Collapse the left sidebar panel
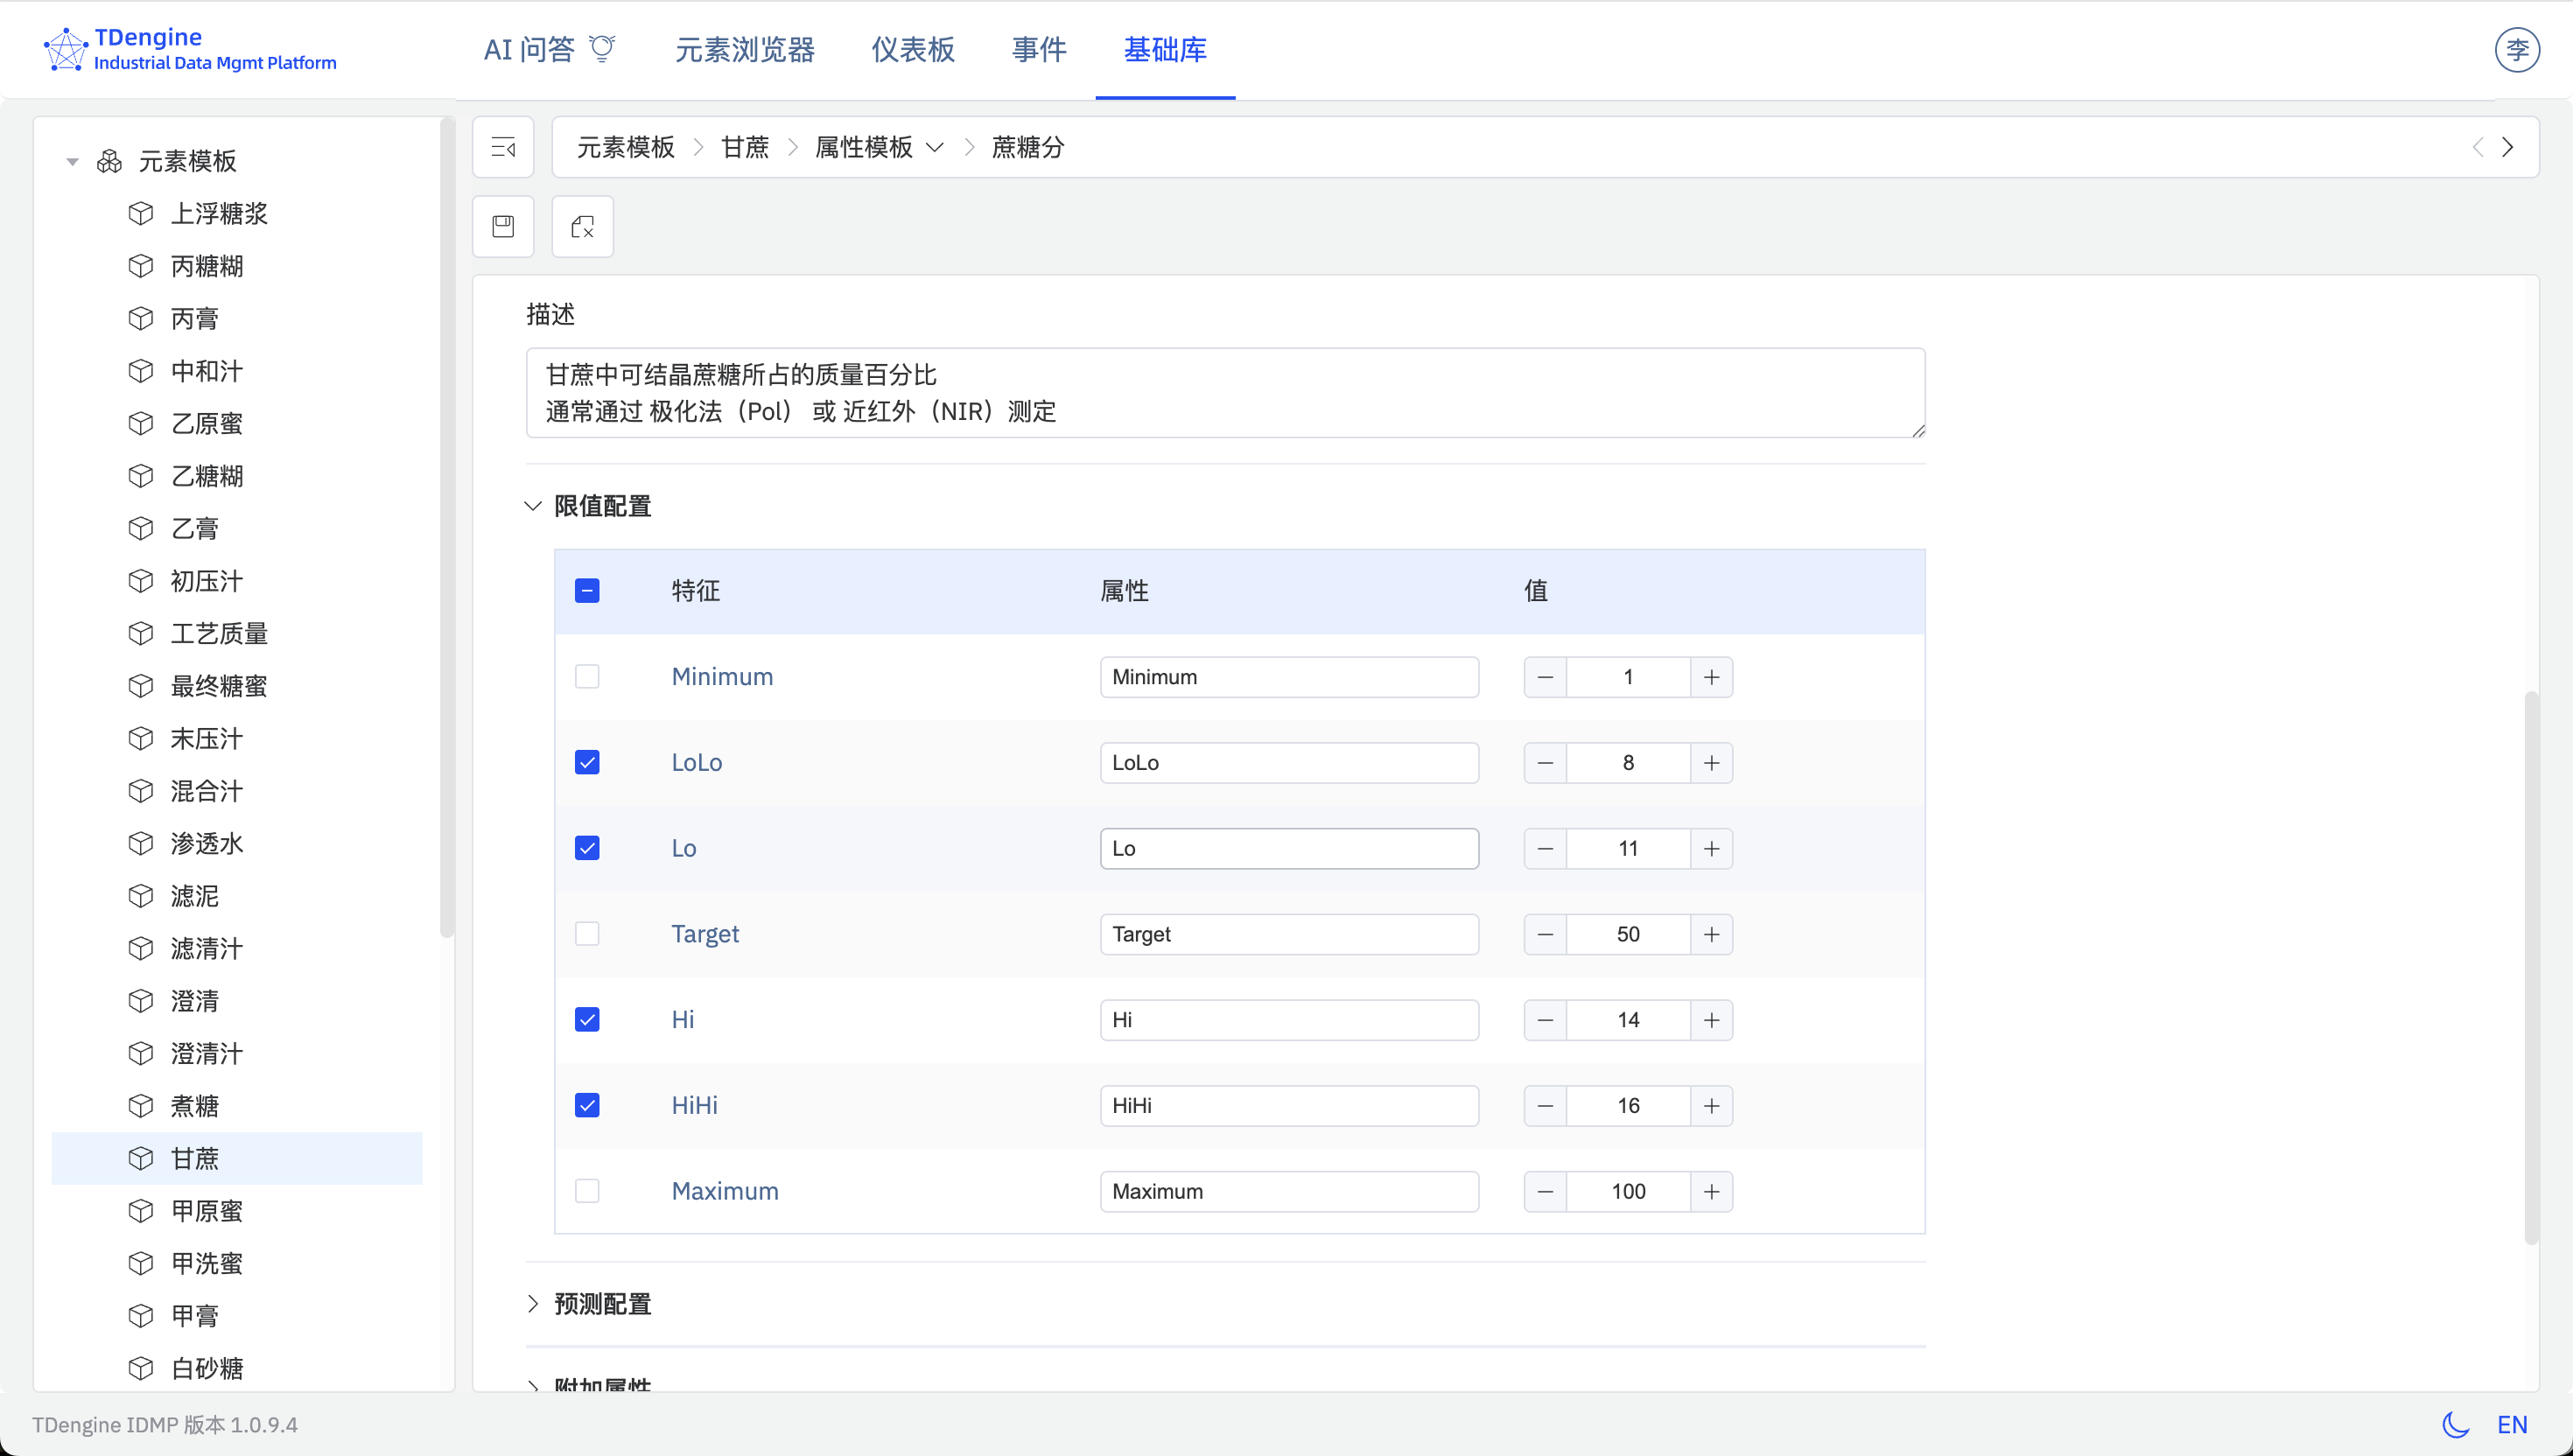Viewport: 2573px width, 1456px height. coord(503,147)
